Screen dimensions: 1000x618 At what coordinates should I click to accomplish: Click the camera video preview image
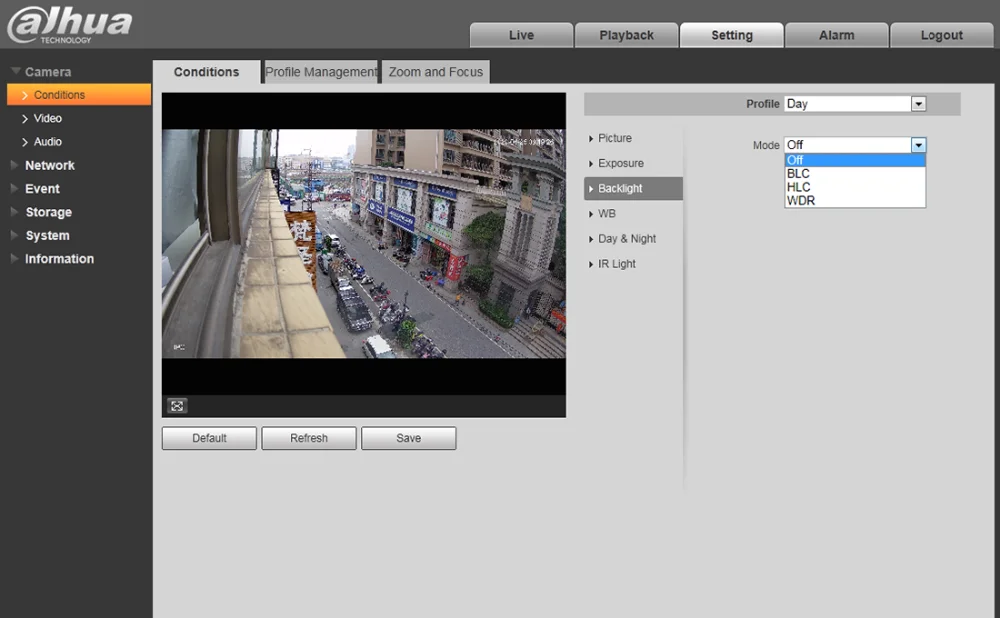click(x=363, y=243)
